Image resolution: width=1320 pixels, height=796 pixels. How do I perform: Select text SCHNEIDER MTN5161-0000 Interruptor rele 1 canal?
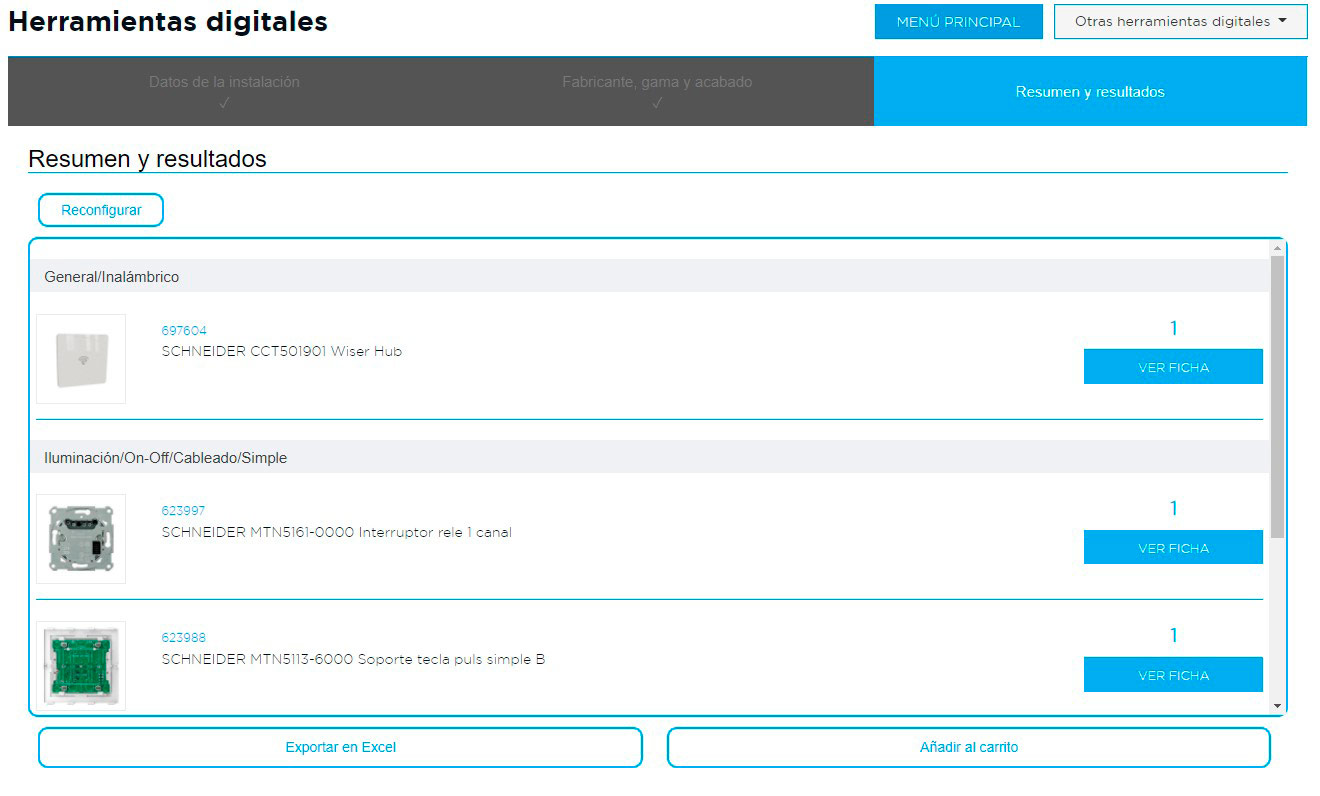[336, 532]
